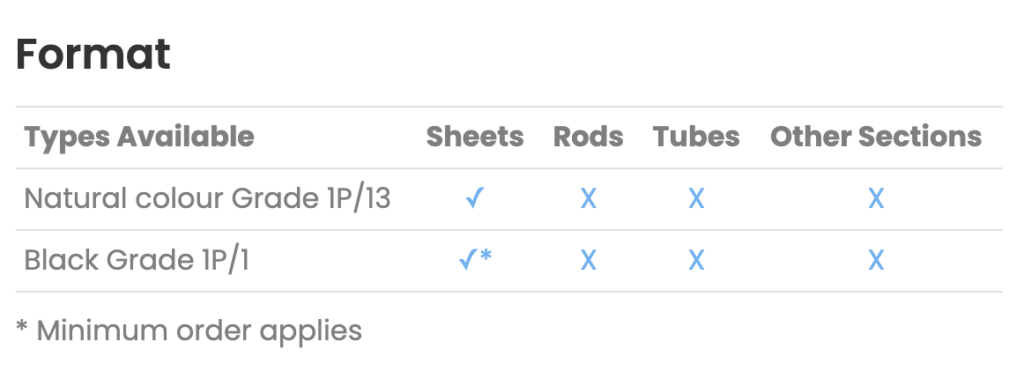This screenshot has width=1024, height=379.
Task: Click the asterisk beside Black Grade checkmark
Action: [x=486, y=255]
